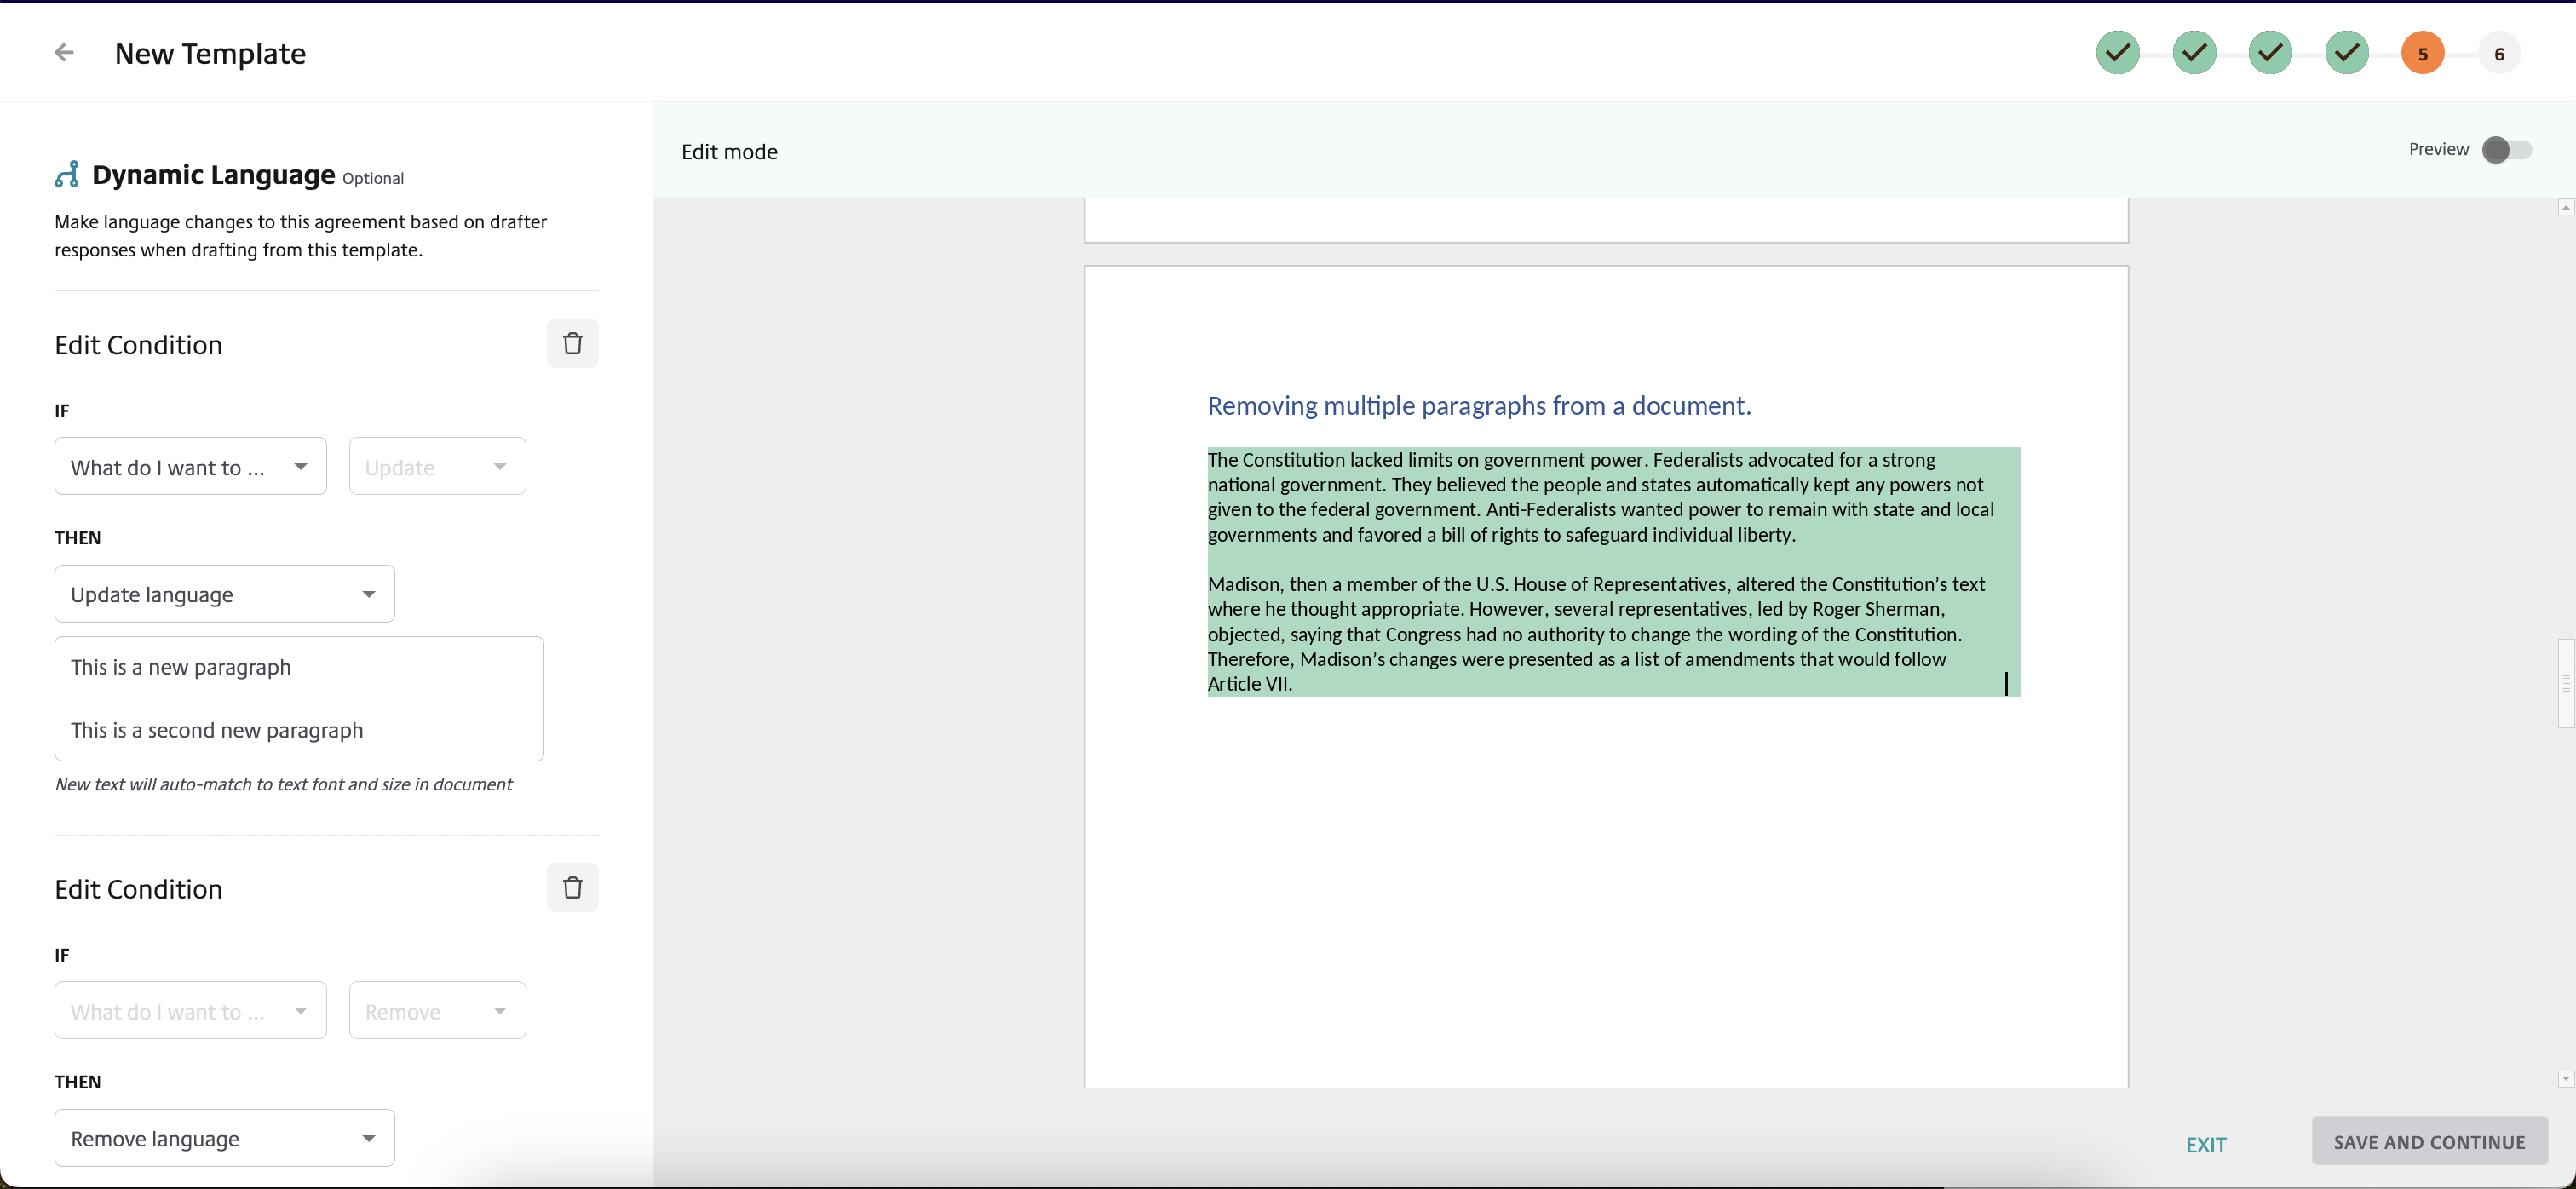Open completed step one checkmark
This screenshot has width=2576, height=1189.
(2118, 53)
